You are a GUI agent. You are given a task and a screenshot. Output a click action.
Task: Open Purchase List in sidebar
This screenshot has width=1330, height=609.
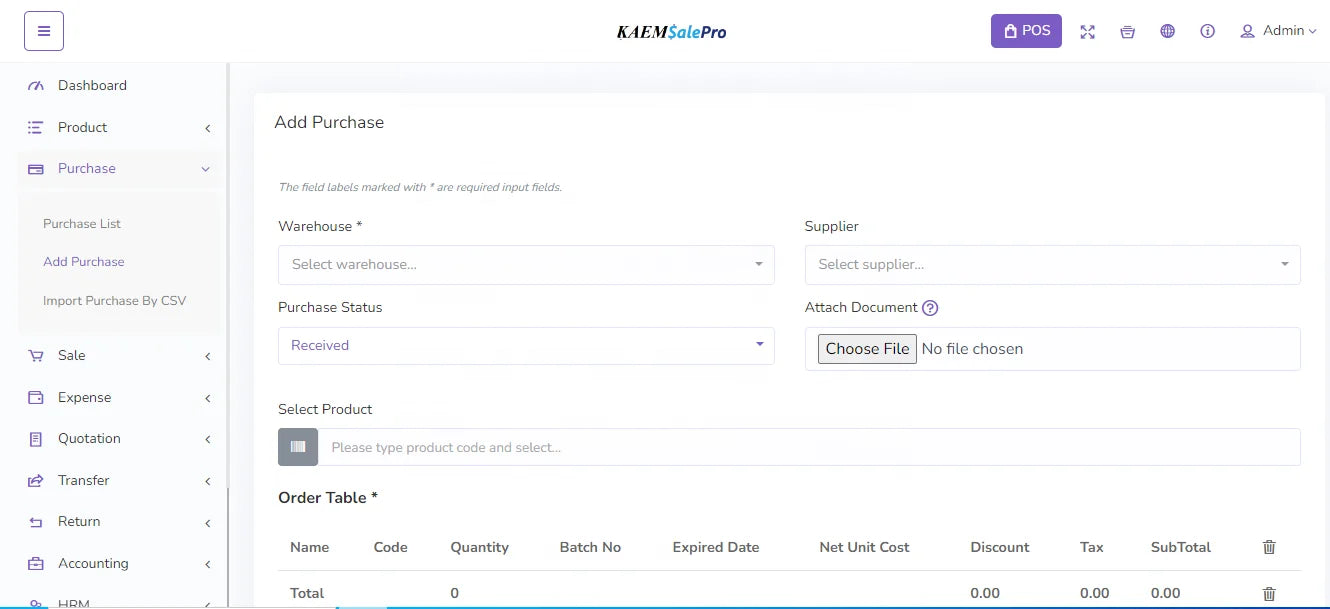[x=82, y=224]
